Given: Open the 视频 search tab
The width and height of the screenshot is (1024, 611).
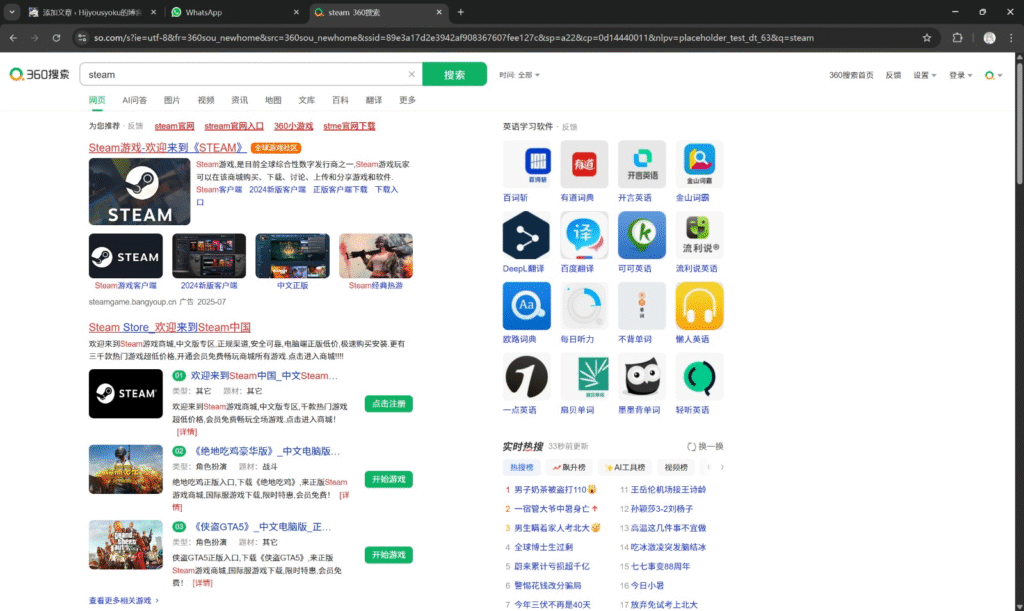Looking at the screenshot, I should pyautogui.click(x=206, y=100).
